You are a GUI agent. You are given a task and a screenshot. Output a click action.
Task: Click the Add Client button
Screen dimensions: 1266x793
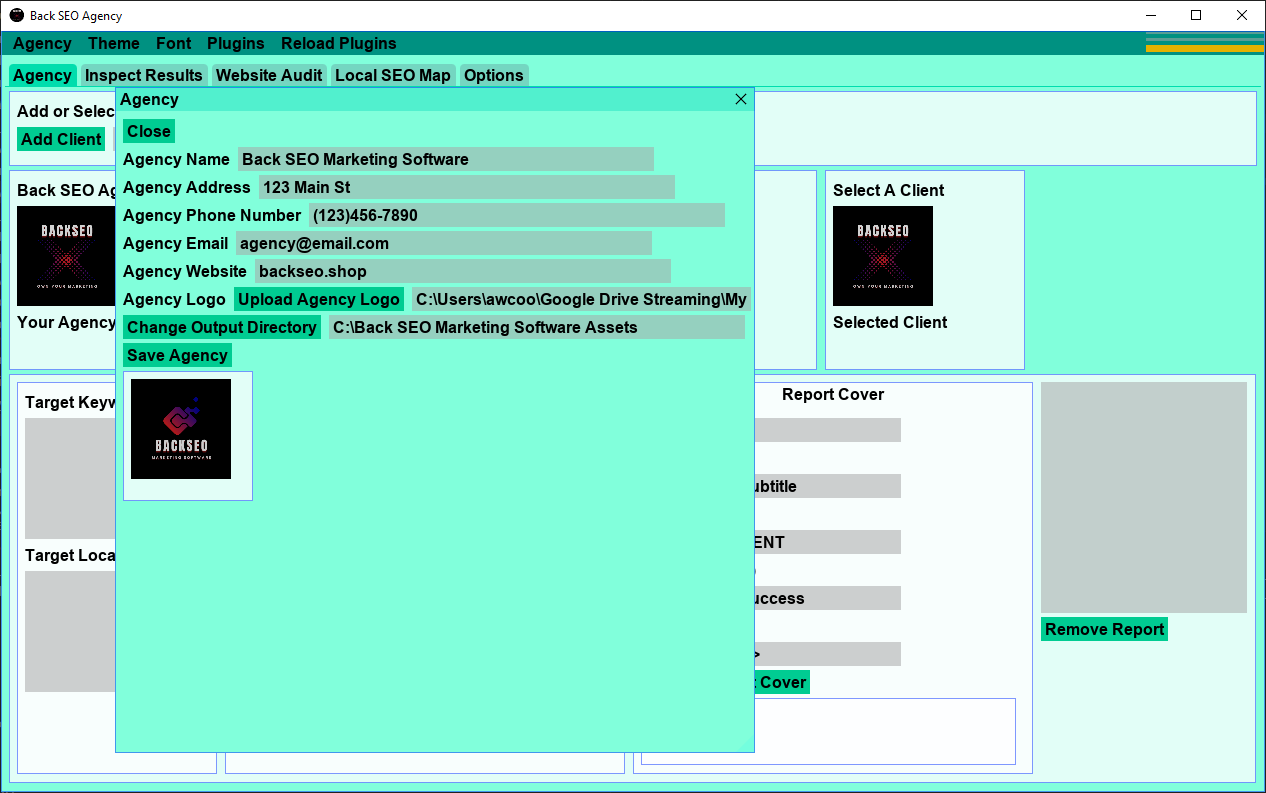(x=61, y=139)
